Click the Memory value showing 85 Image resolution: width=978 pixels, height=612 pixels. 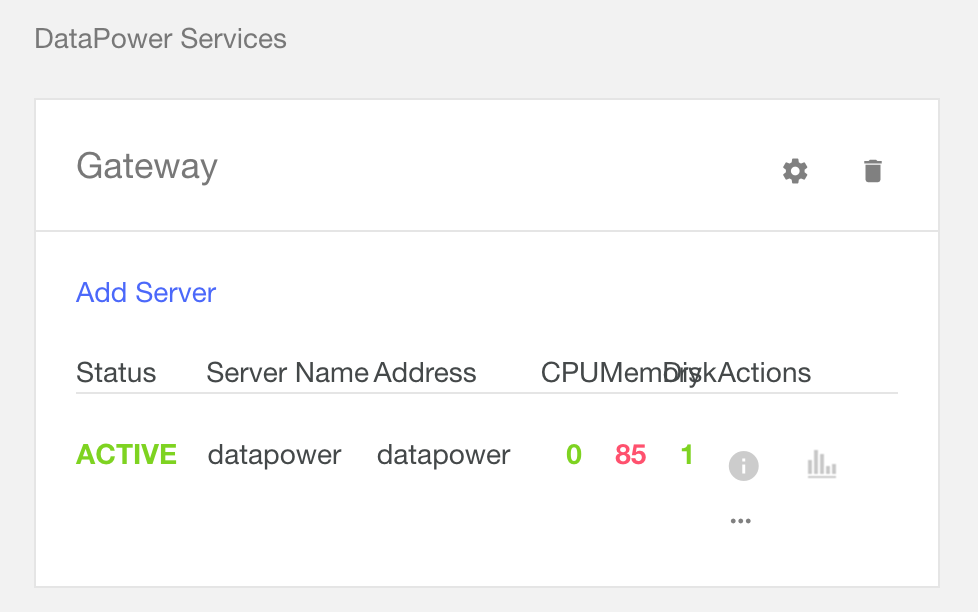(x=629, y=454)
